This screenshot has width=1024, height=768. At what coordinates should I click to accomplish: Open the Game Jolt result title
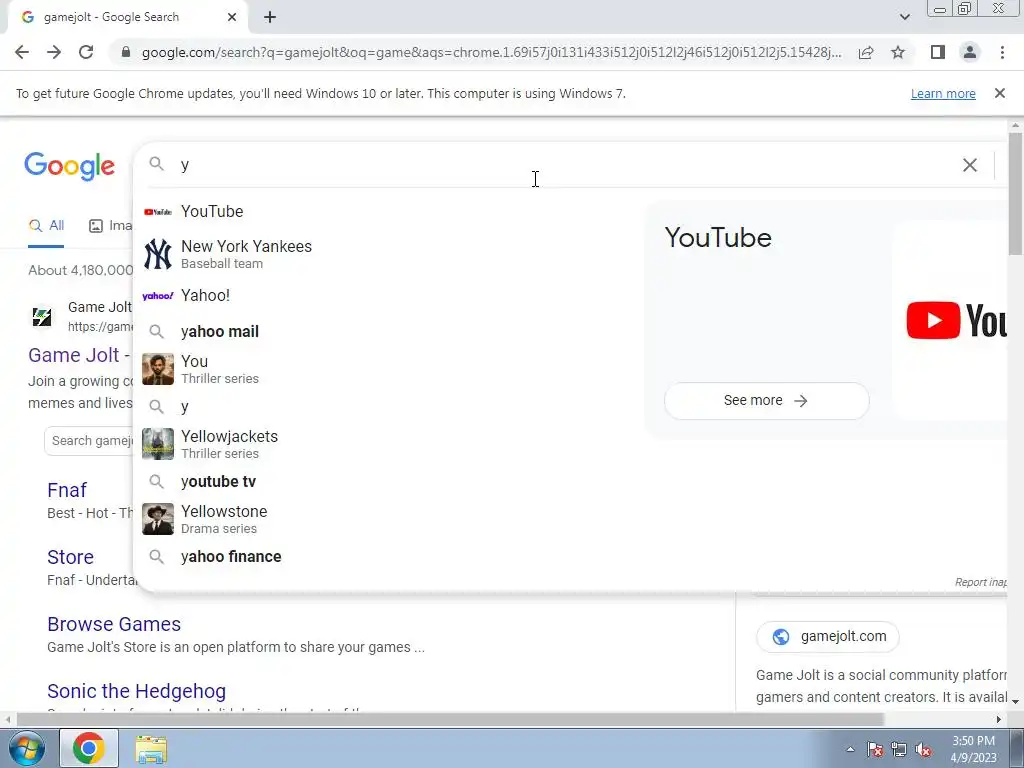[78, 355]
